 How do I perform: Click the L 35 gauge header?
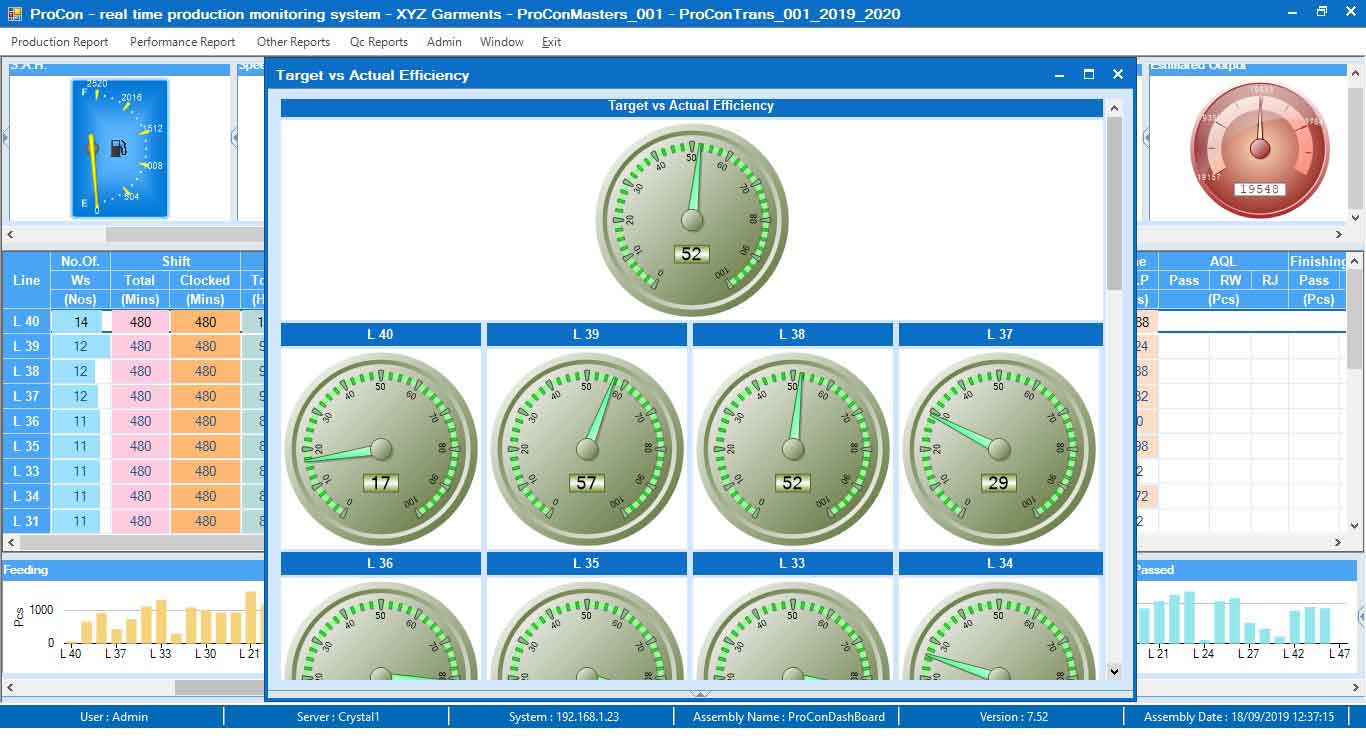[586, 563]
